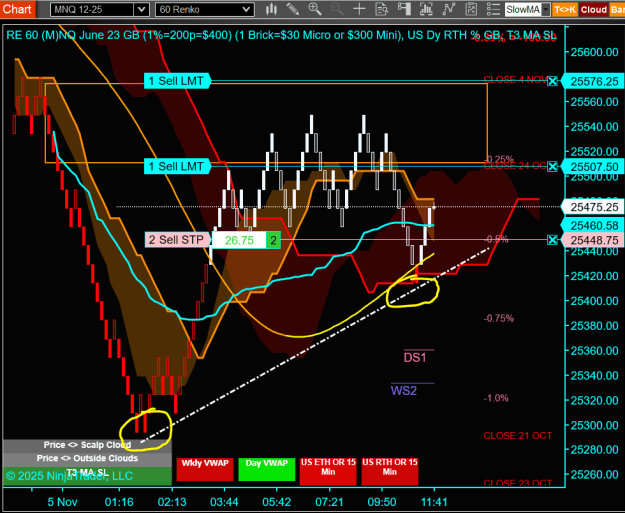Click the partially visible Bar button

click(x=617, y=10)
